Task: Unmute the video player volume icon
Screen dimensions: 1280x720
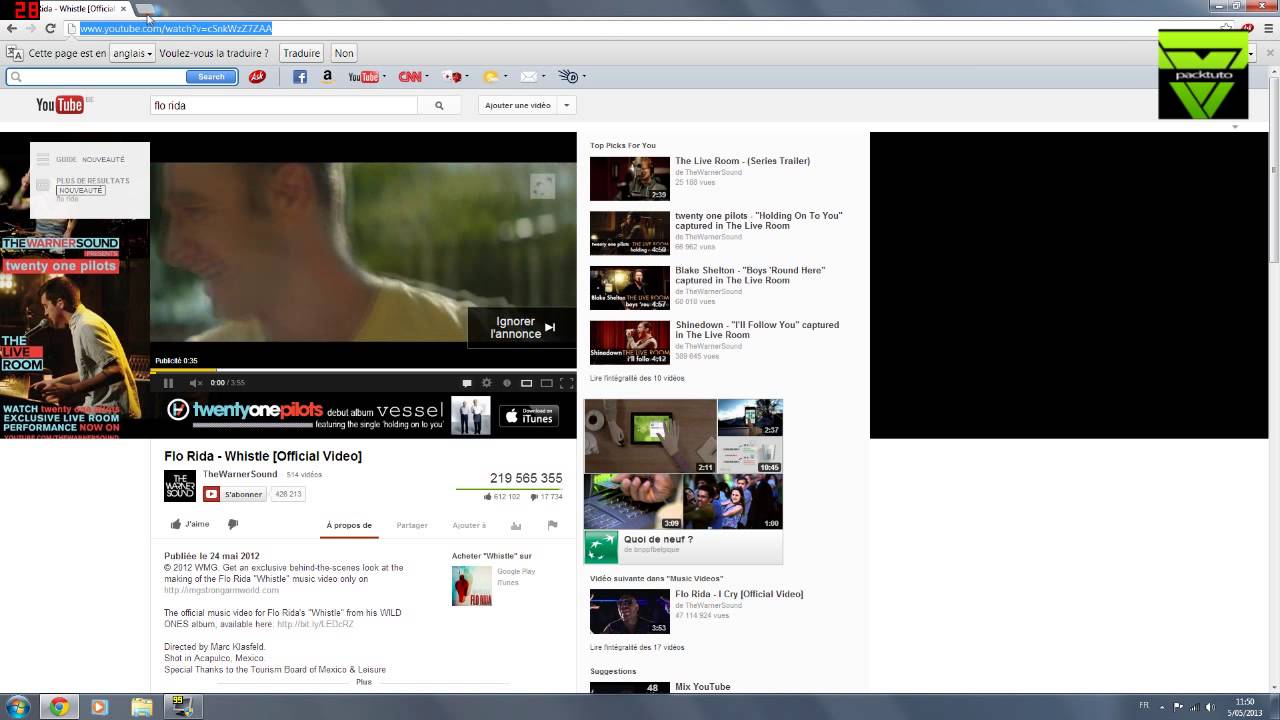Action: pyautogui.click(x=196, y=383)
